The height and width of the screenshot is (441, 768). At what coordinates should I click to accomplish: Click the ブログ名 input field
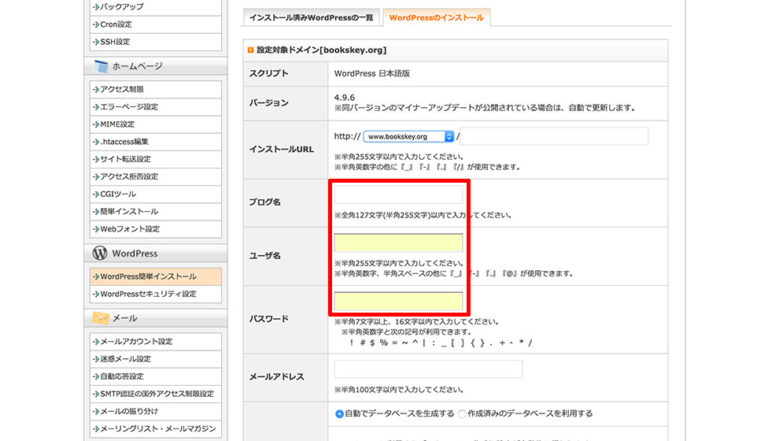(398, 195)
